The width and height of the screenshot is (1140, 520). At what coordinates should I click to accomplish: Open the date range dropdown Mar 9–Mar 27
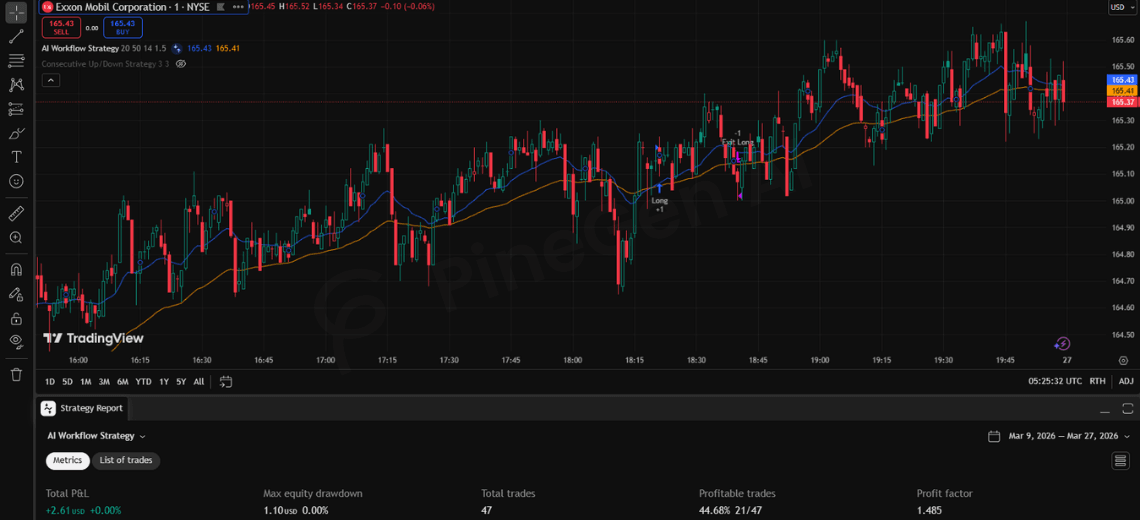coord(1053,436)
